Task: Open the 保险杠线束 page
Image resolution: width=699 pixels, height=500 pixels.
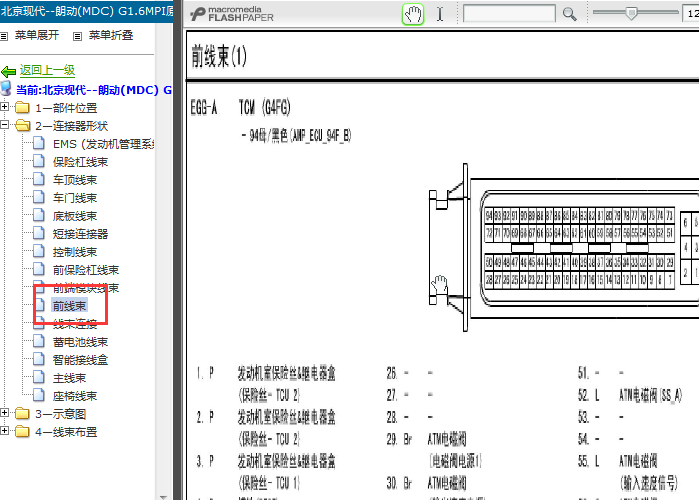Action: 80,162
